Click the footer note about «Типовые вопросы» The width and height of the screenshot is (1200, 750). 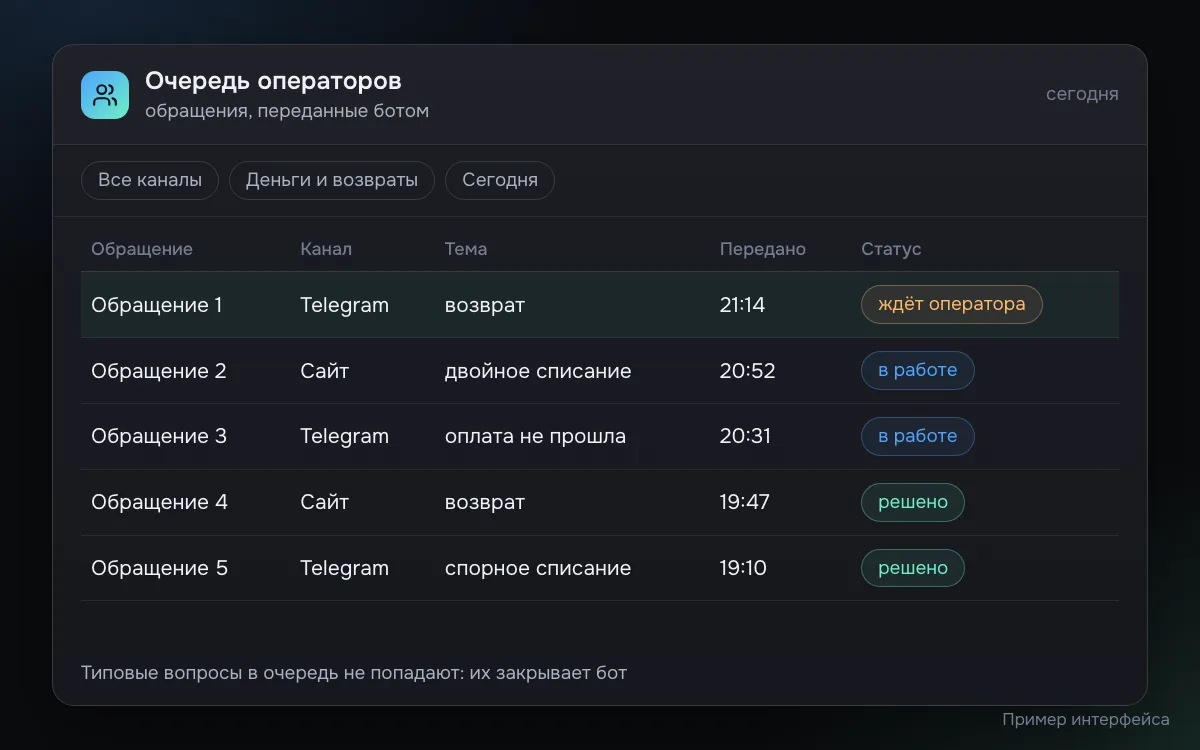[354, 673]
